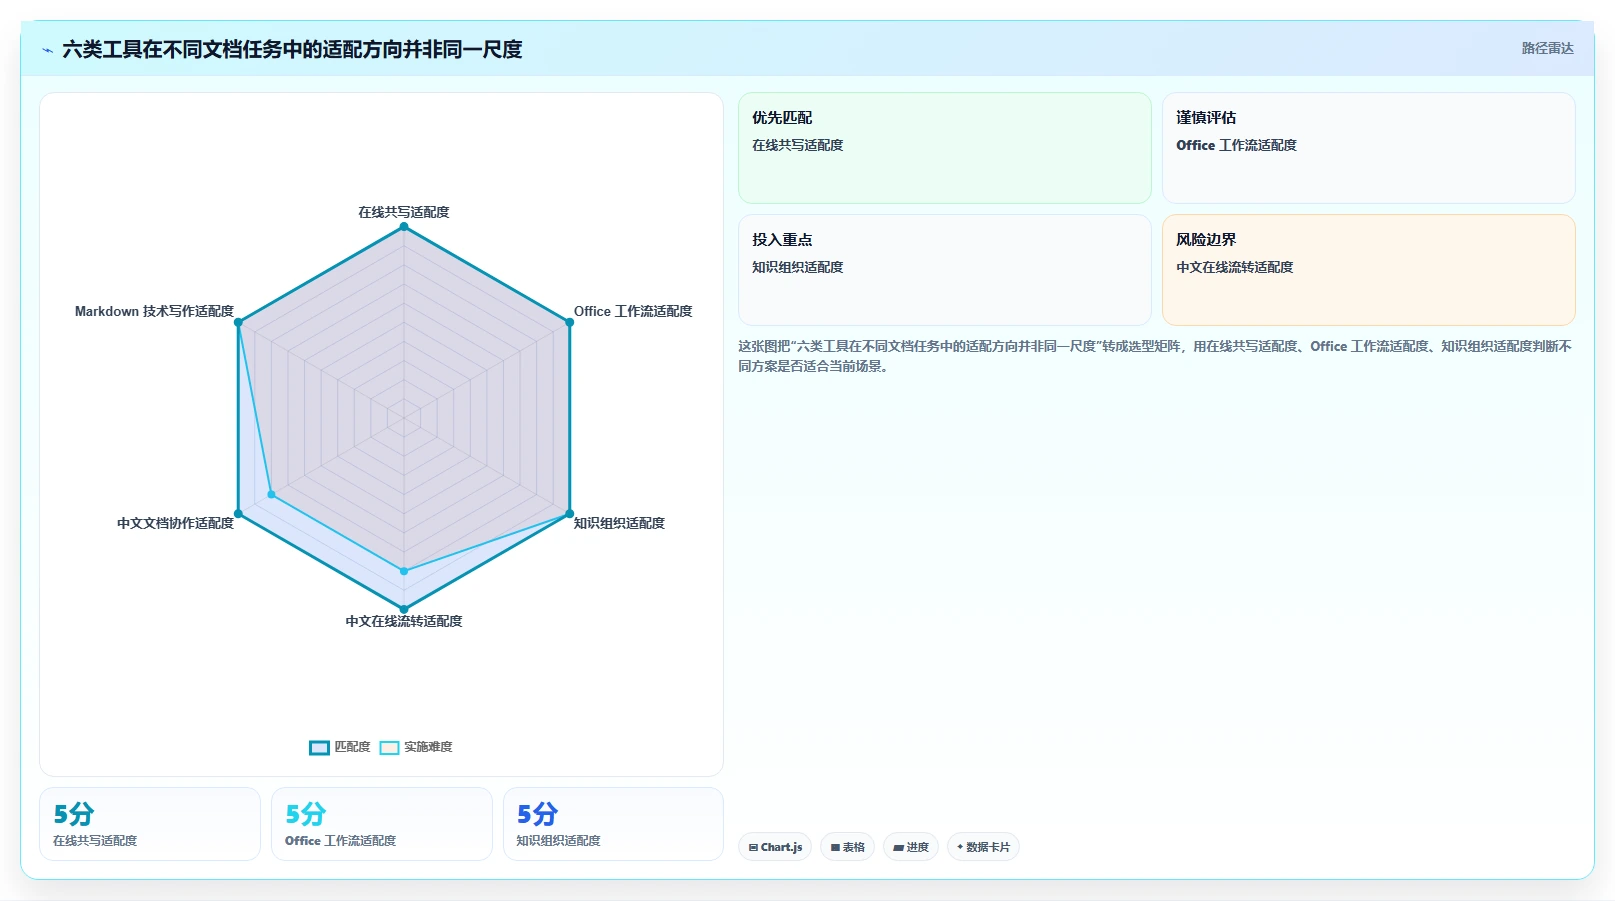Open the 优先匹配 card

pyautogui.click(x=944, y=148)
